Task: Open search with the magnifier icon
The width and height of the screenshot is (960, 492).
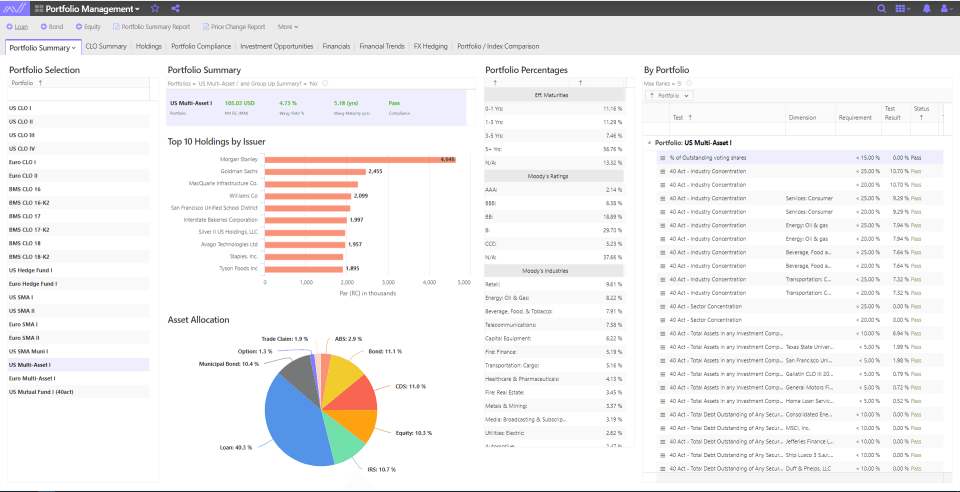Action: pyautogui.click(x=881, y=8)
